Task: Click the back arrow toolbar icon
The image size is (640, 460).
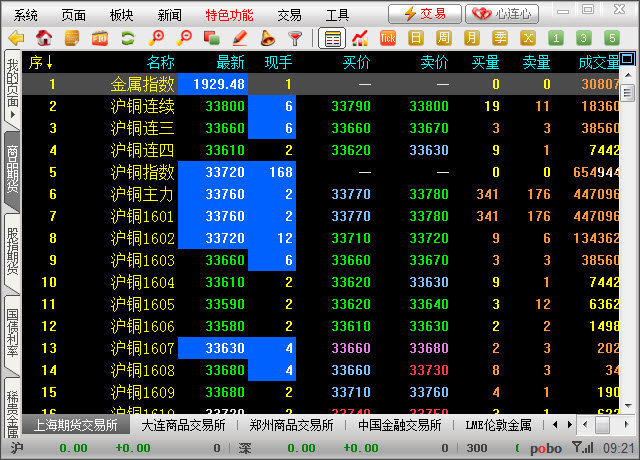Action: [x=16, y=39]
